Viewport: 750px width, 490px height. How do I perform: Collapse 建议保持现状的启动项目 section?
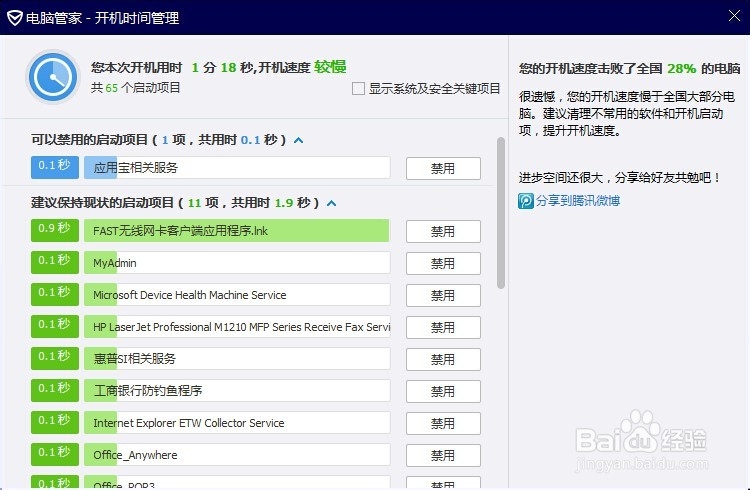(x=331, y=203)
